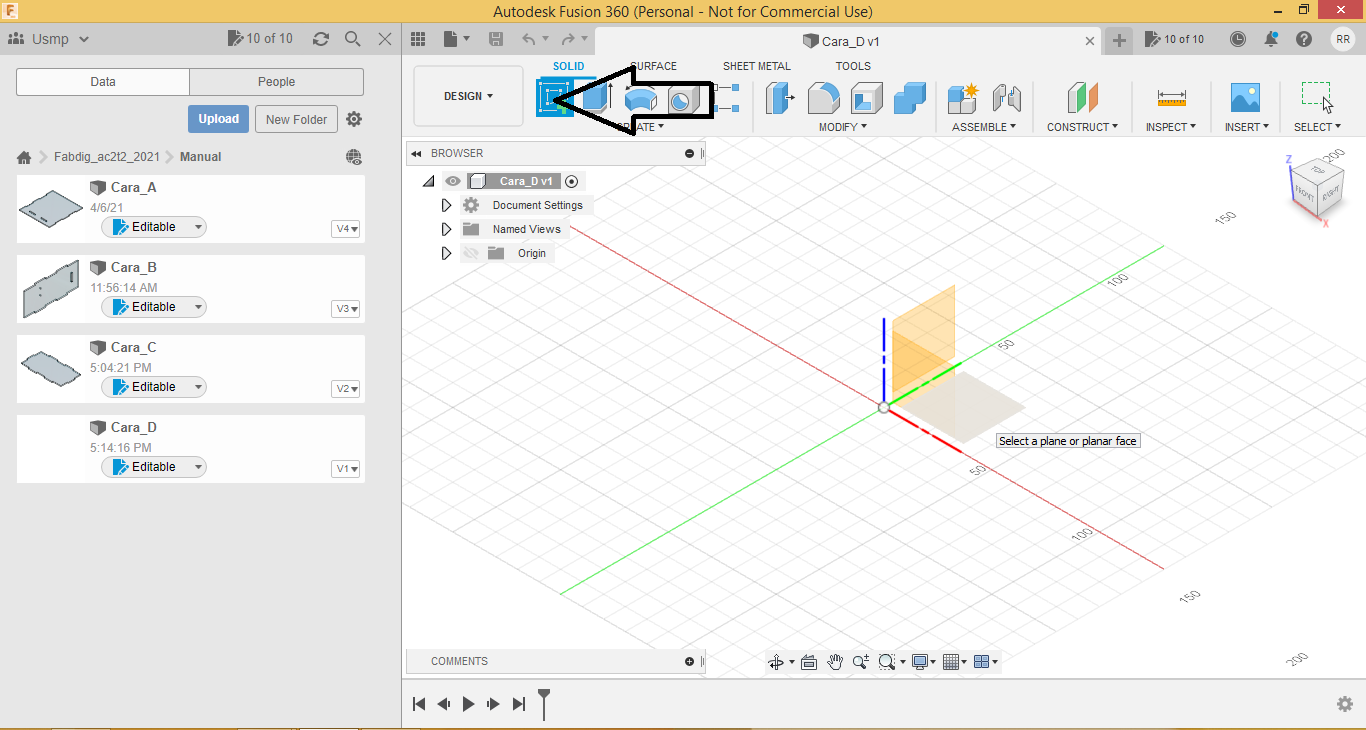This screenshot has width=1366, height=730.
Task: Open the V3 version dropdown for Cara_B
Action: tap(346, 309)
